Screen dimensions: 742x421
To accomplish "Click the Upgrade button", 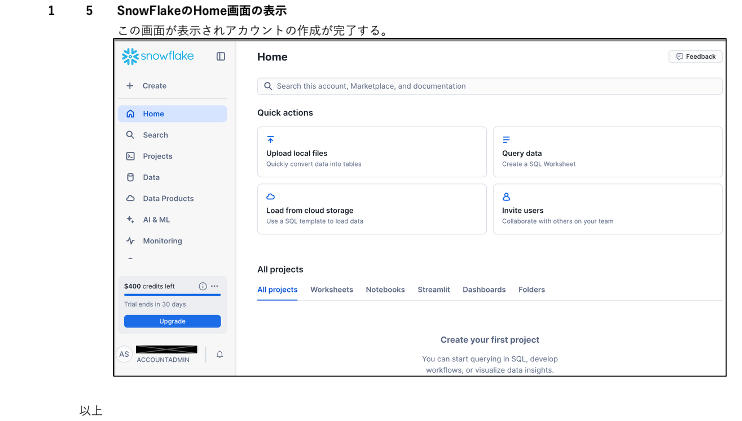I will 172,321.
